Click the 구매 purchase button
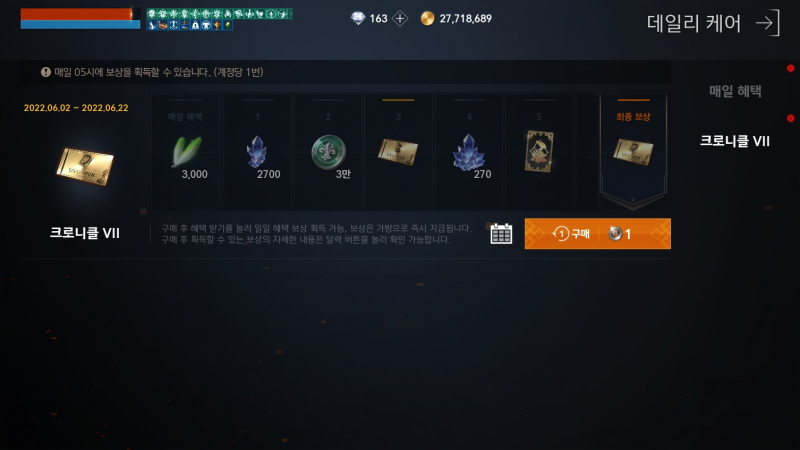The height and width of the screenshot is (450, 800). coord(597,234)
